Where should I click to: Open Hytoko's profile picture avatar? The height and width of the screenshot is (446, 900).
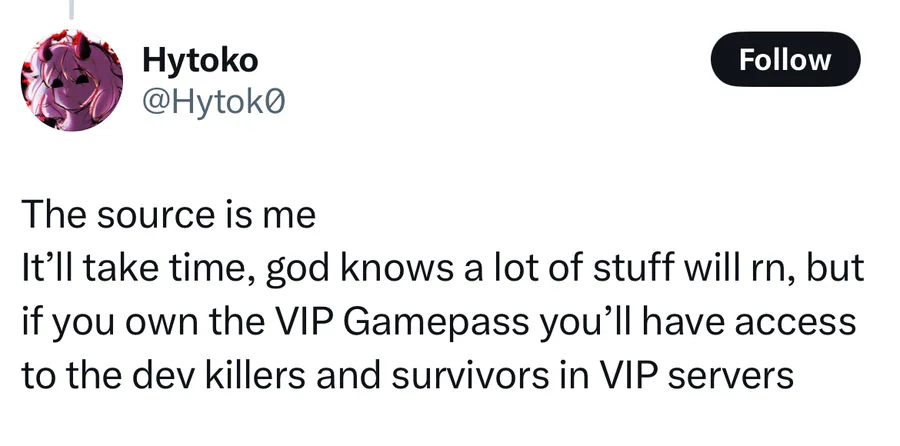[72, 80]
